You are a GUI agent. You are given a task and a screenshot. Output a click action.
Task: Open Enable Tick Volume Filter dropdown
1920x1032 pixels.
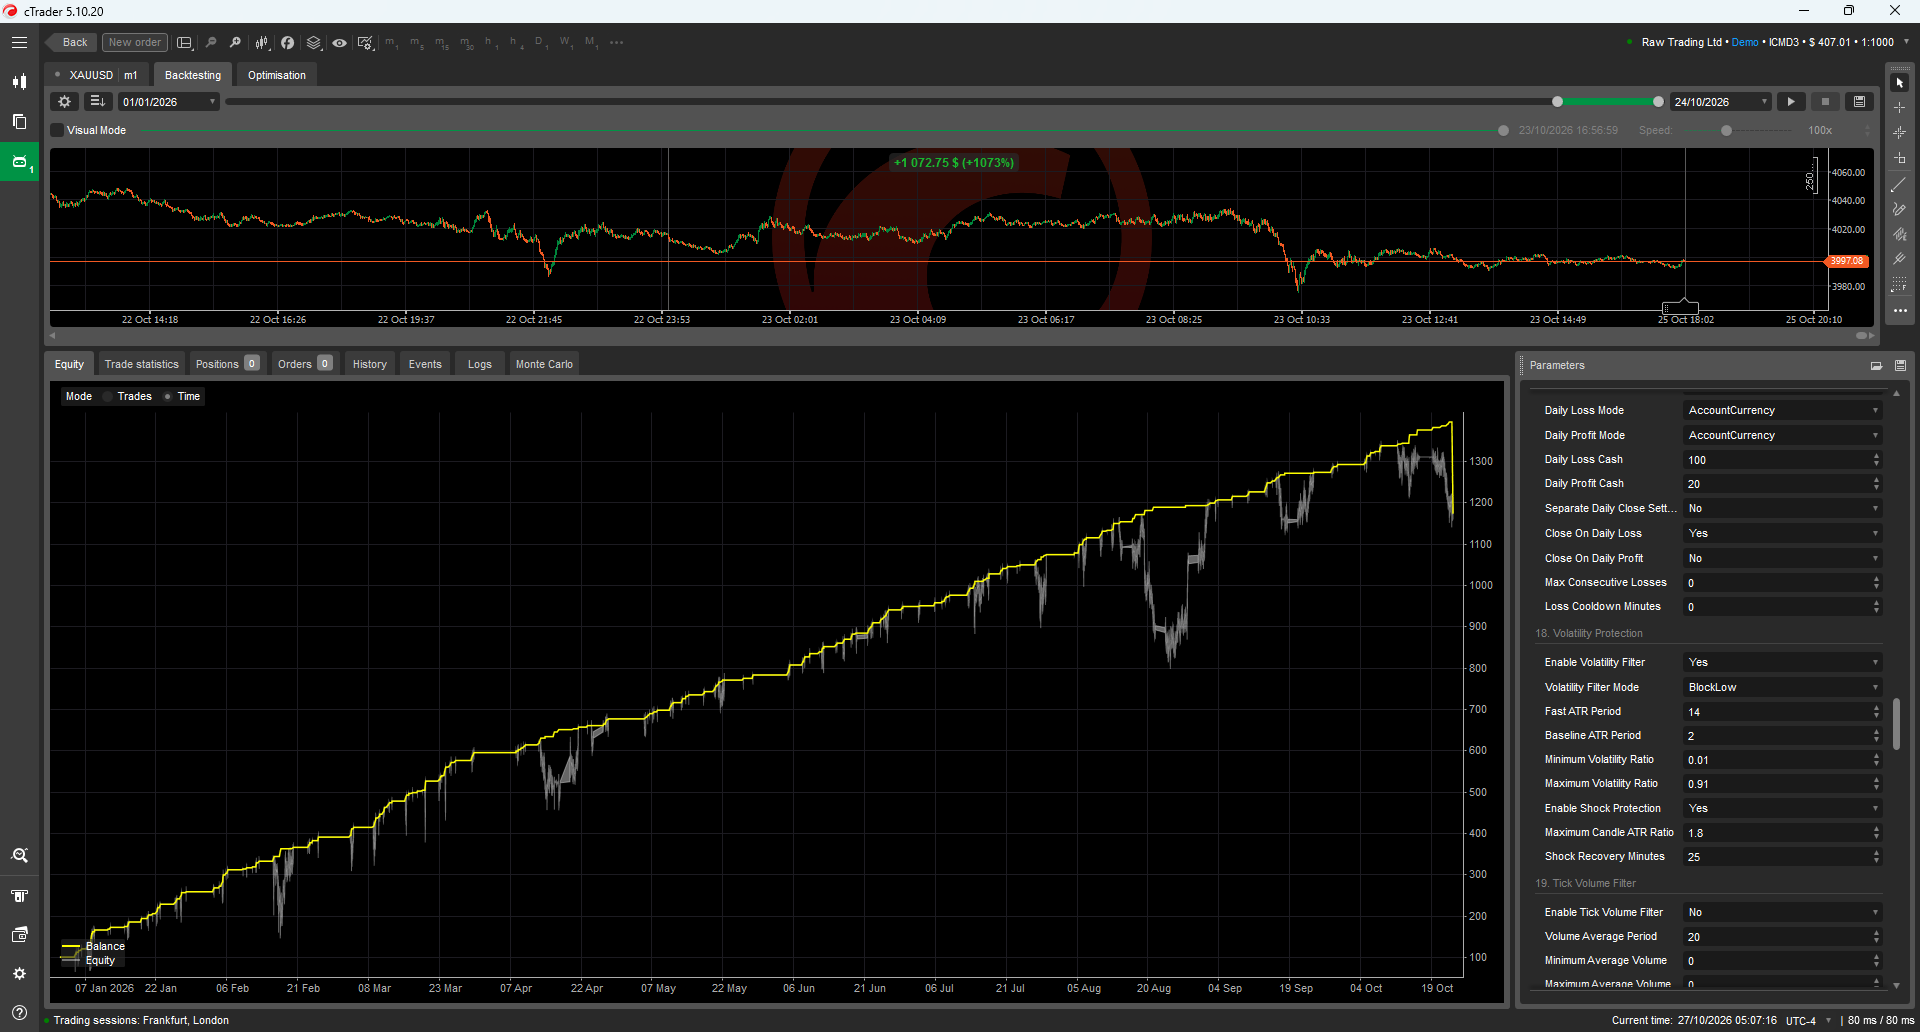pos(1782,913)
